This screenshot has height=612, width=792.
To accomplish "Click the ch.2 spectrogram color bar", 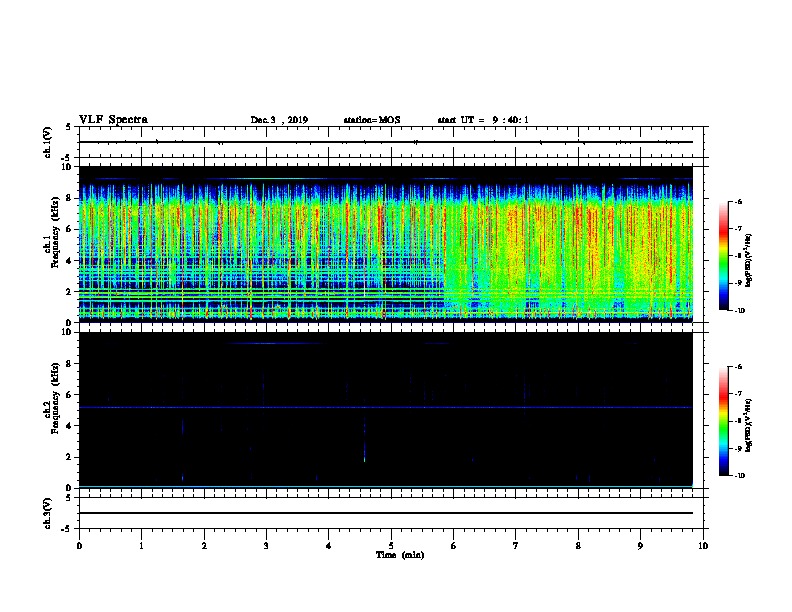I will tap(724, 421).
